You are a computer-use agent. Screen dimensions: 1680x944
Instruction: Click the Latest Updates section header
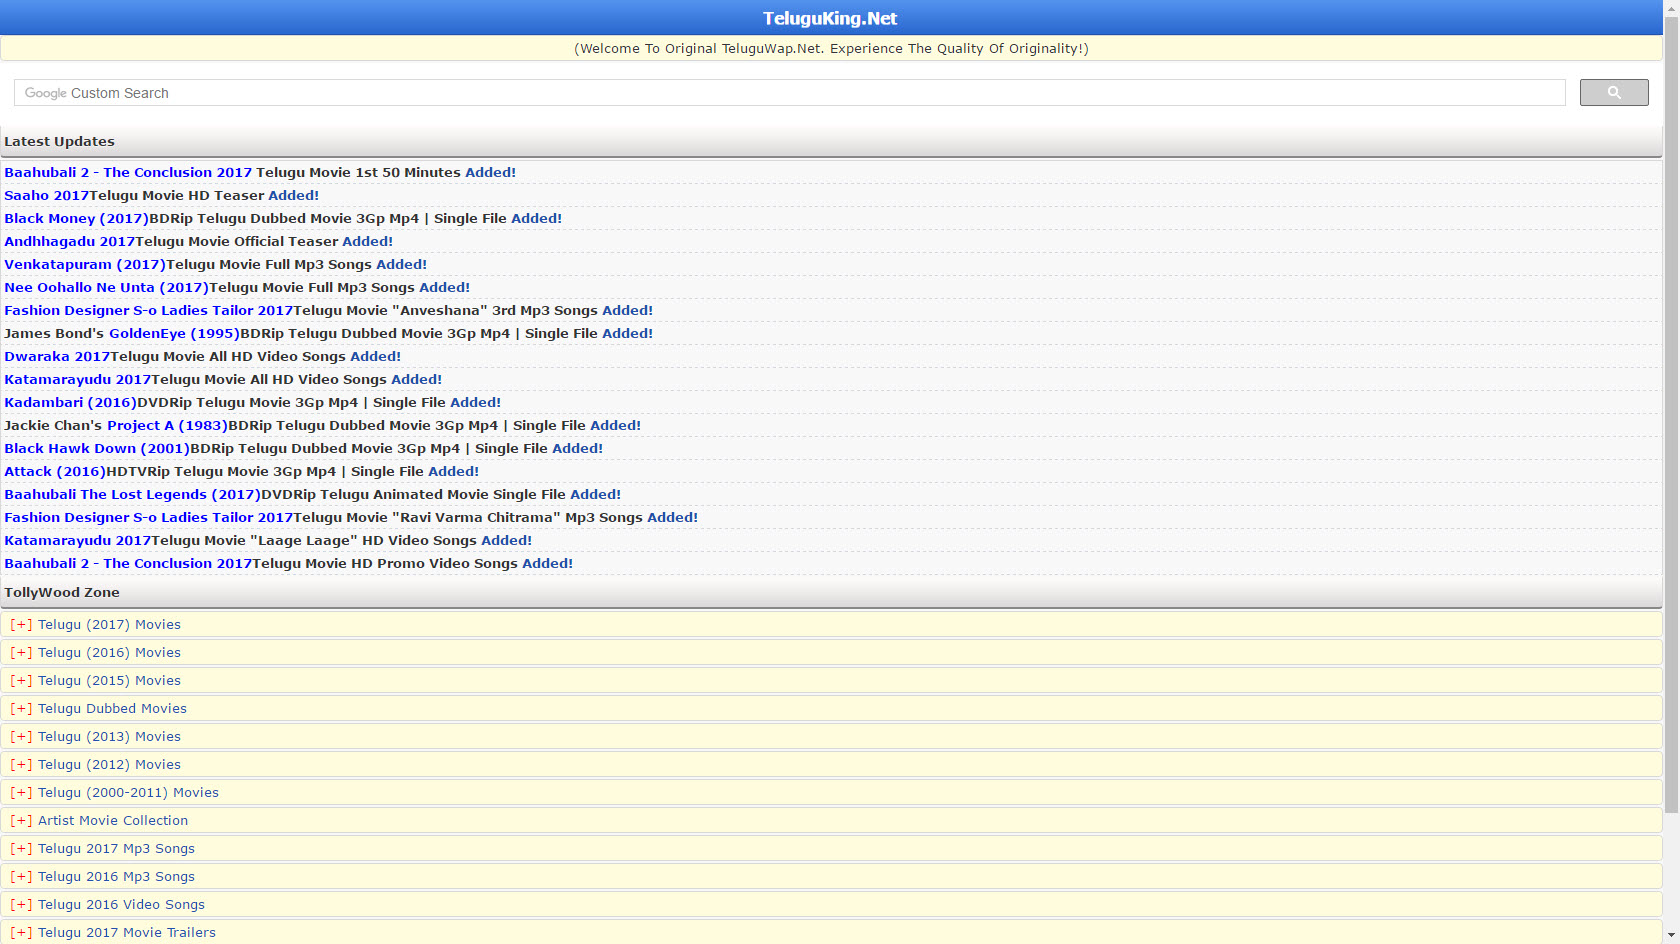(831, 141)
